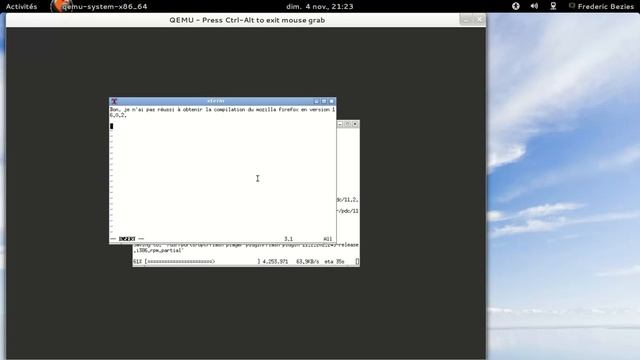This screenshot has height=360, width=640.
Task: Close the rear terminal window
Action: coord(355,124)
